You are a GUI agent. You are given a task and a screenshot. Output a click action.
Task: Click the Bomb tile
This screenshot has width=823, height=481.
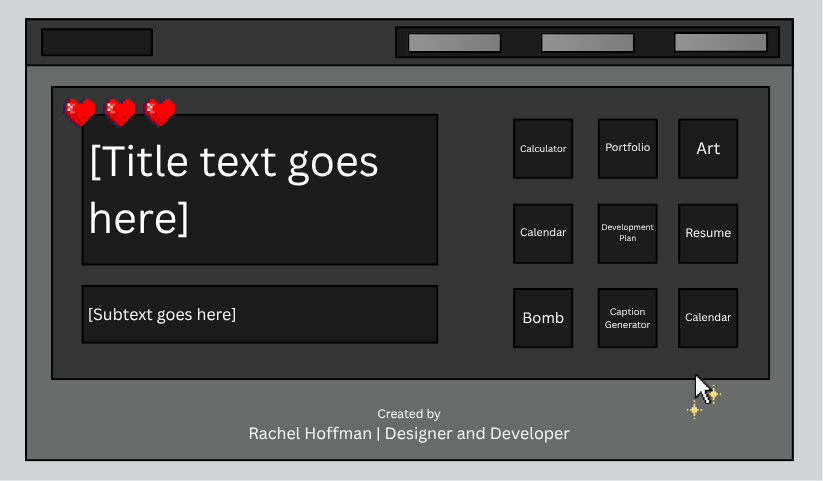coord(543,318)
